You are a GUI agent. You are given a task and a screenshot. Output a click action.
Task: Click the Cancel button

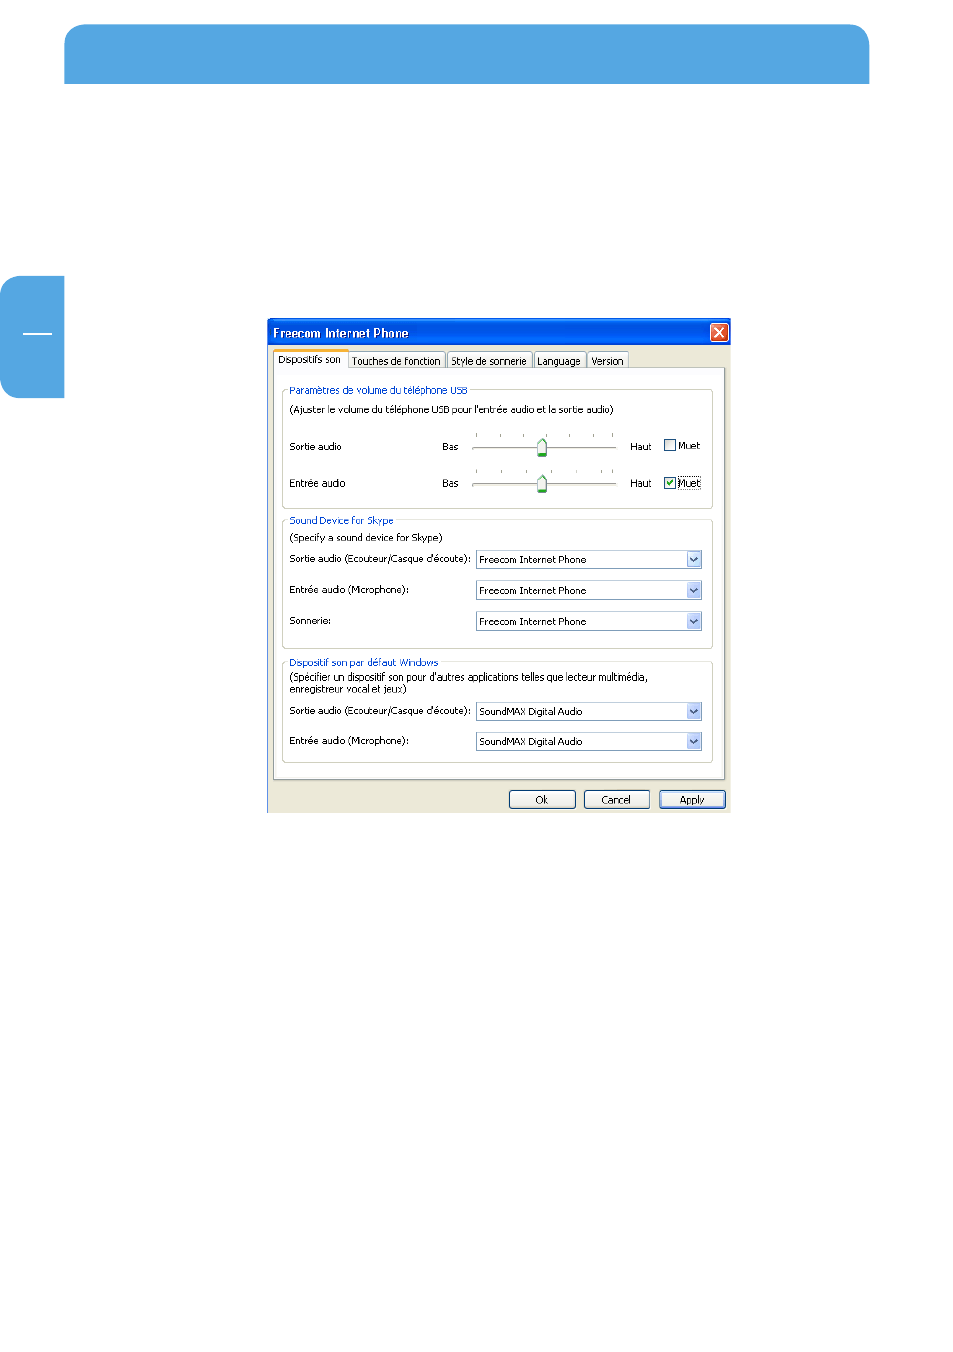coord(616,800)
